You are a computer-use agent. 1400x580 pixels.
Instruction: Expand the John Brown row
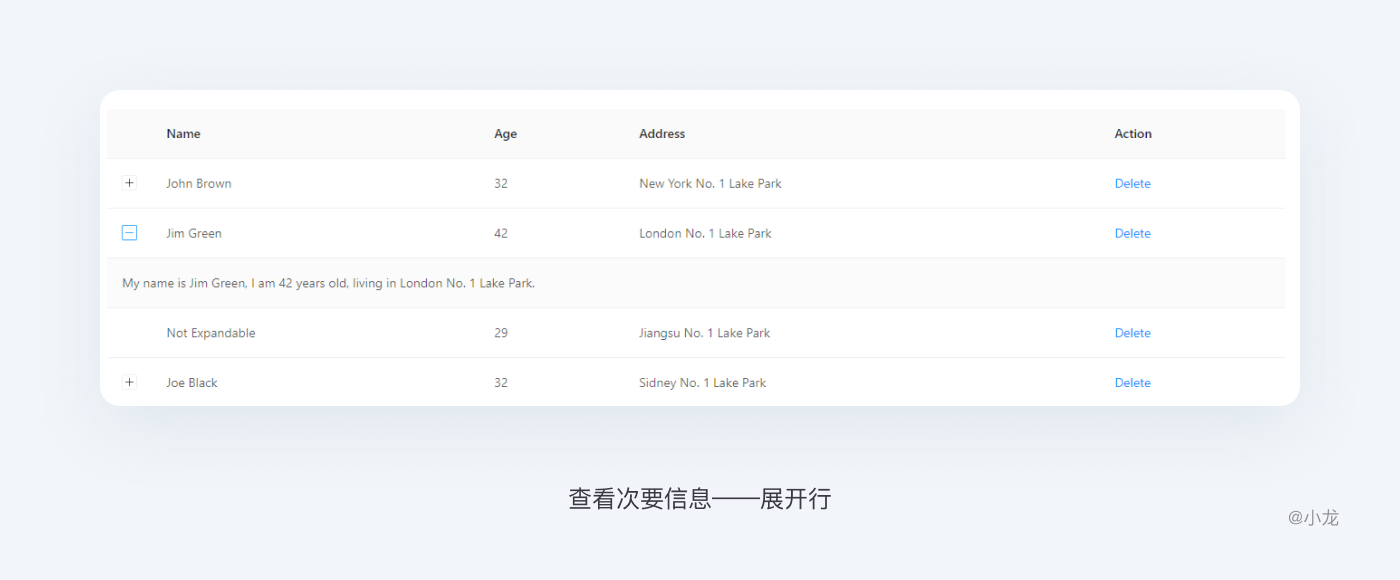coord(129,183)
